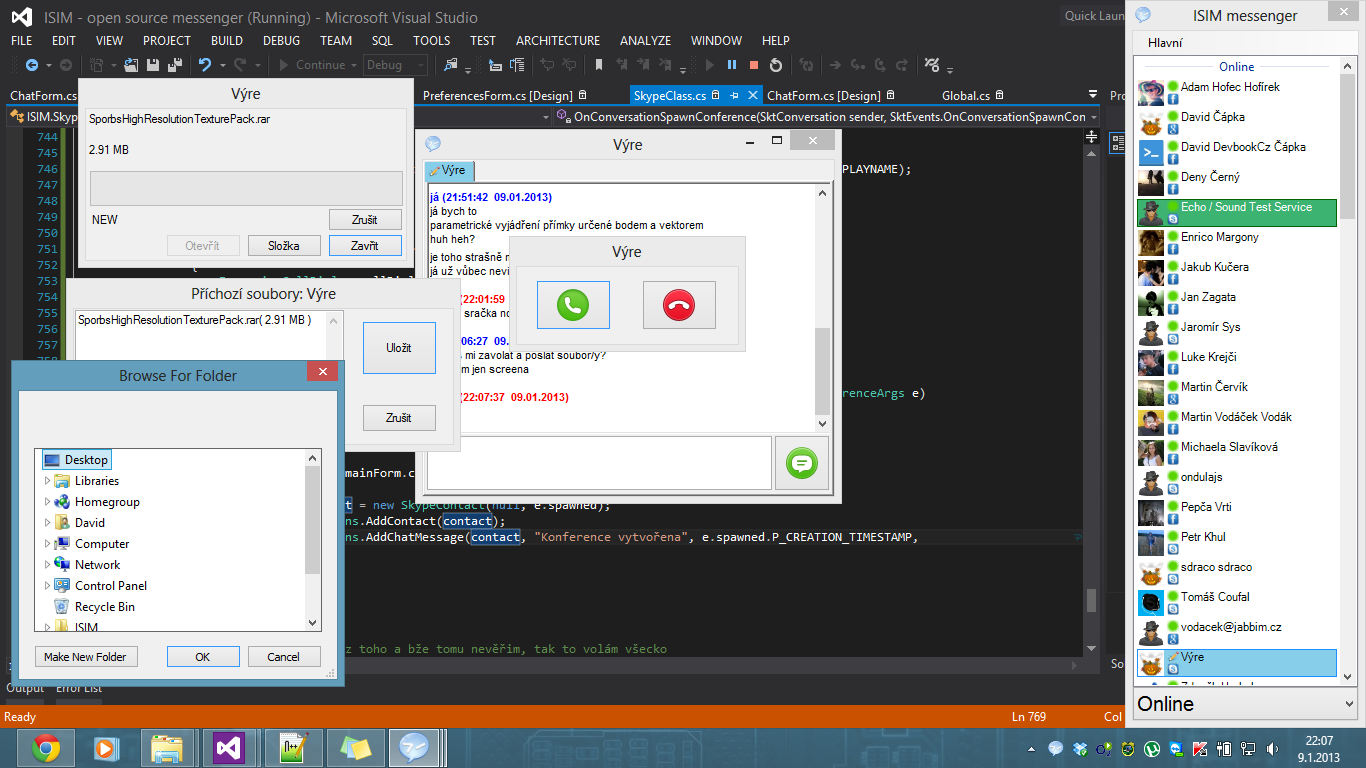Open the document tabs overflow dropdown arrow
This screenshot has height=768, width=1366.
[1092, 96]
